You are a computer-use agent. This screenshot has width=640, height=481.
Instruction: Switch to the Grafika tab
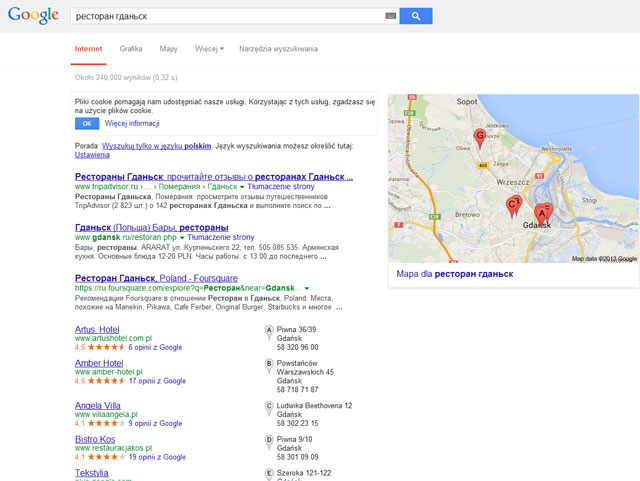[131, 49]
